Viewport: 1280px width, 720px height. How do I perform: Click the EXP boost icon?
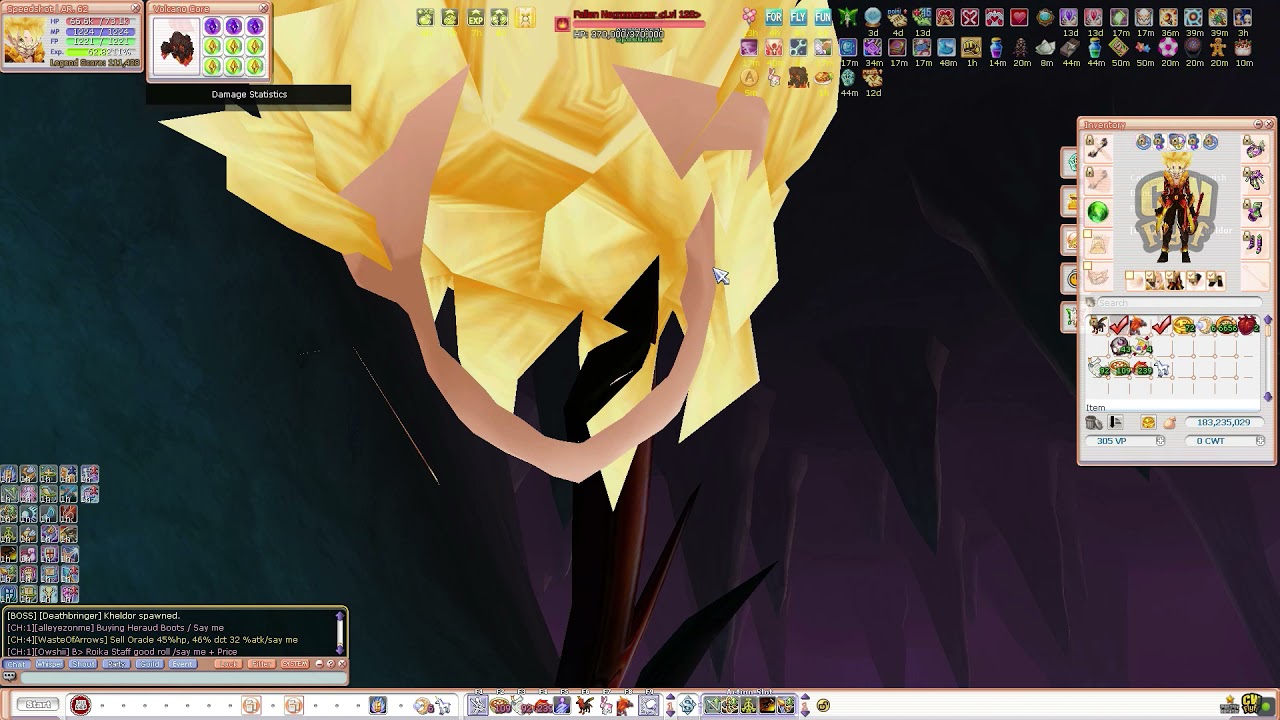[475, 17]
